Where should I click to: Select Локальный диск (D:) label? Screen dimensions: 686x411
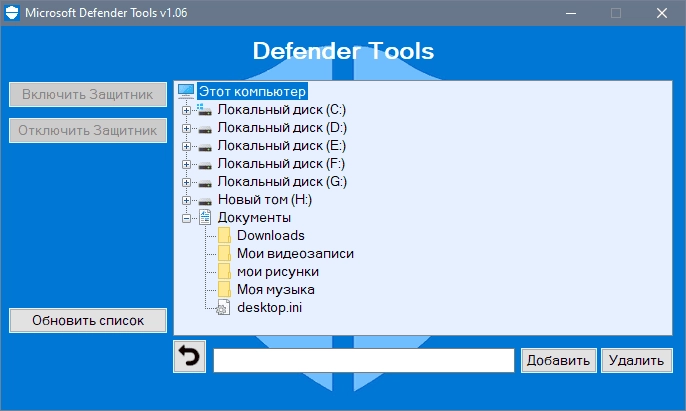point(282,127)
